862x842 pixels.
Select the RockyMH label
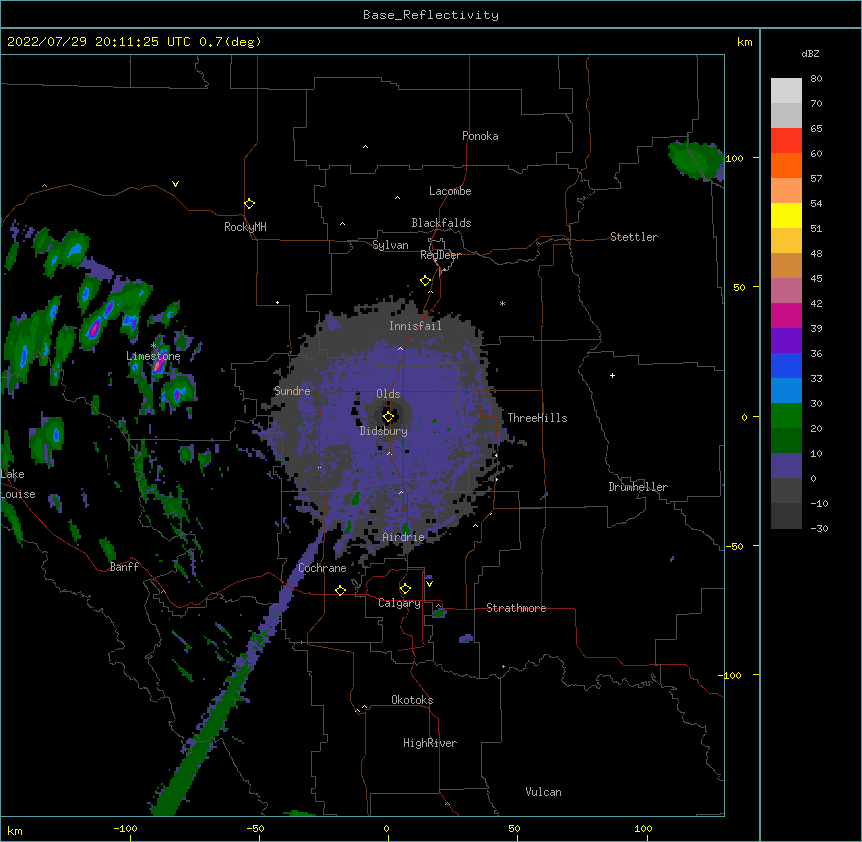245,227
